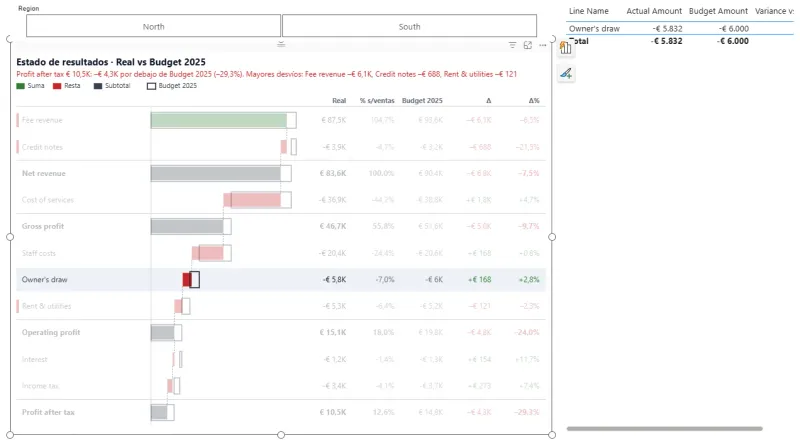Click the red Resta legend swatch
Screen dimensions: 800x440
57,86
